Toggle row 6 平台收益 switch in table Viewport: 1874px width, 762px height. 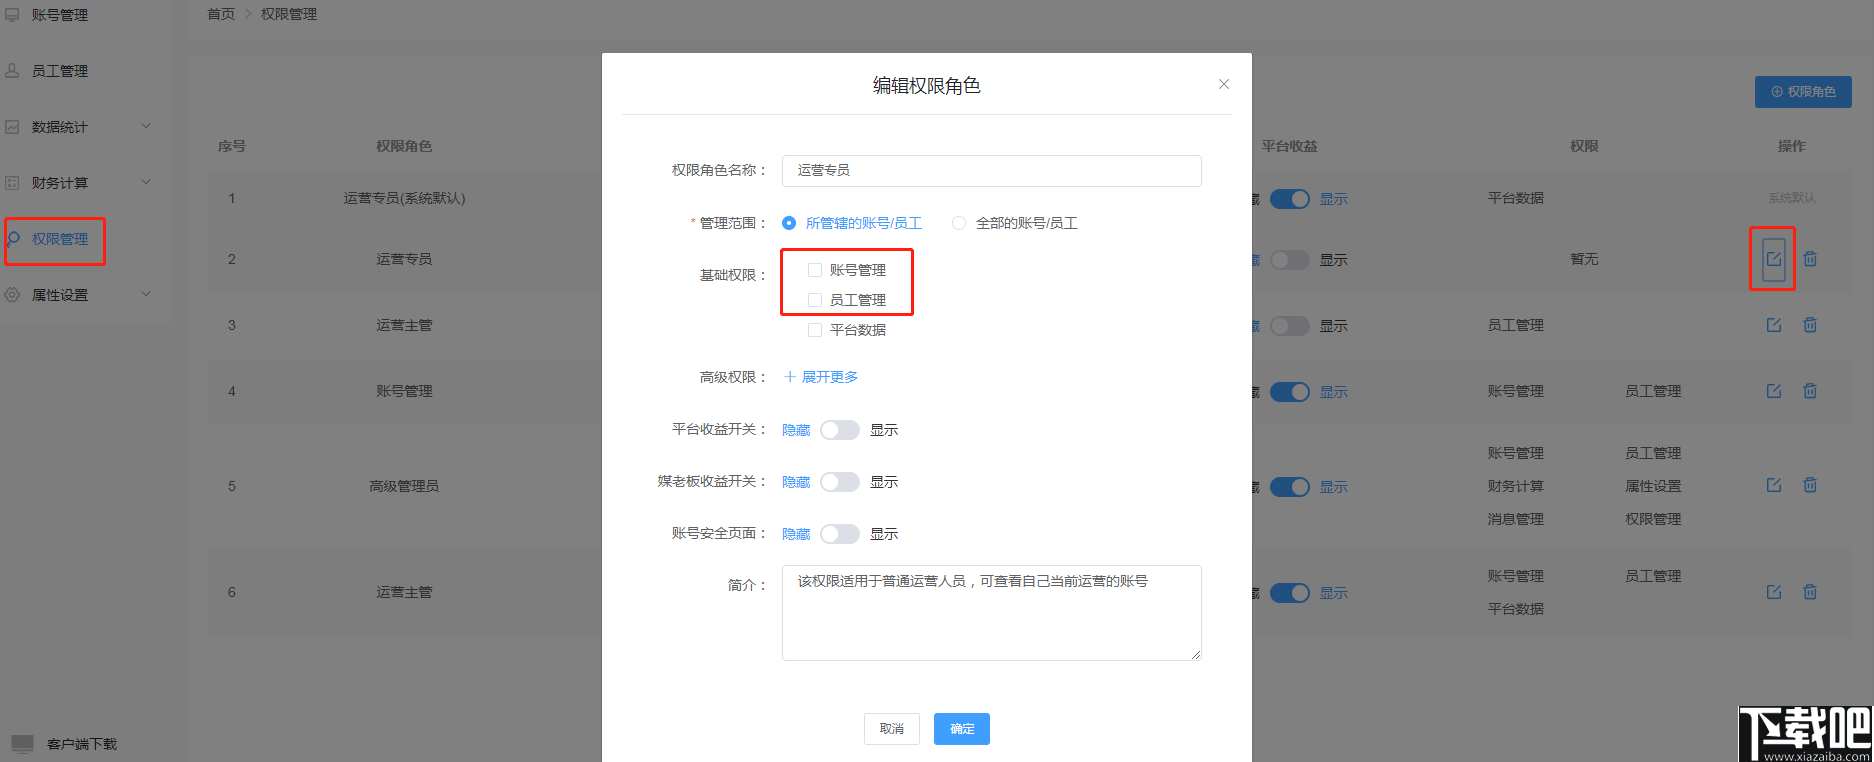click(1290, 593)
